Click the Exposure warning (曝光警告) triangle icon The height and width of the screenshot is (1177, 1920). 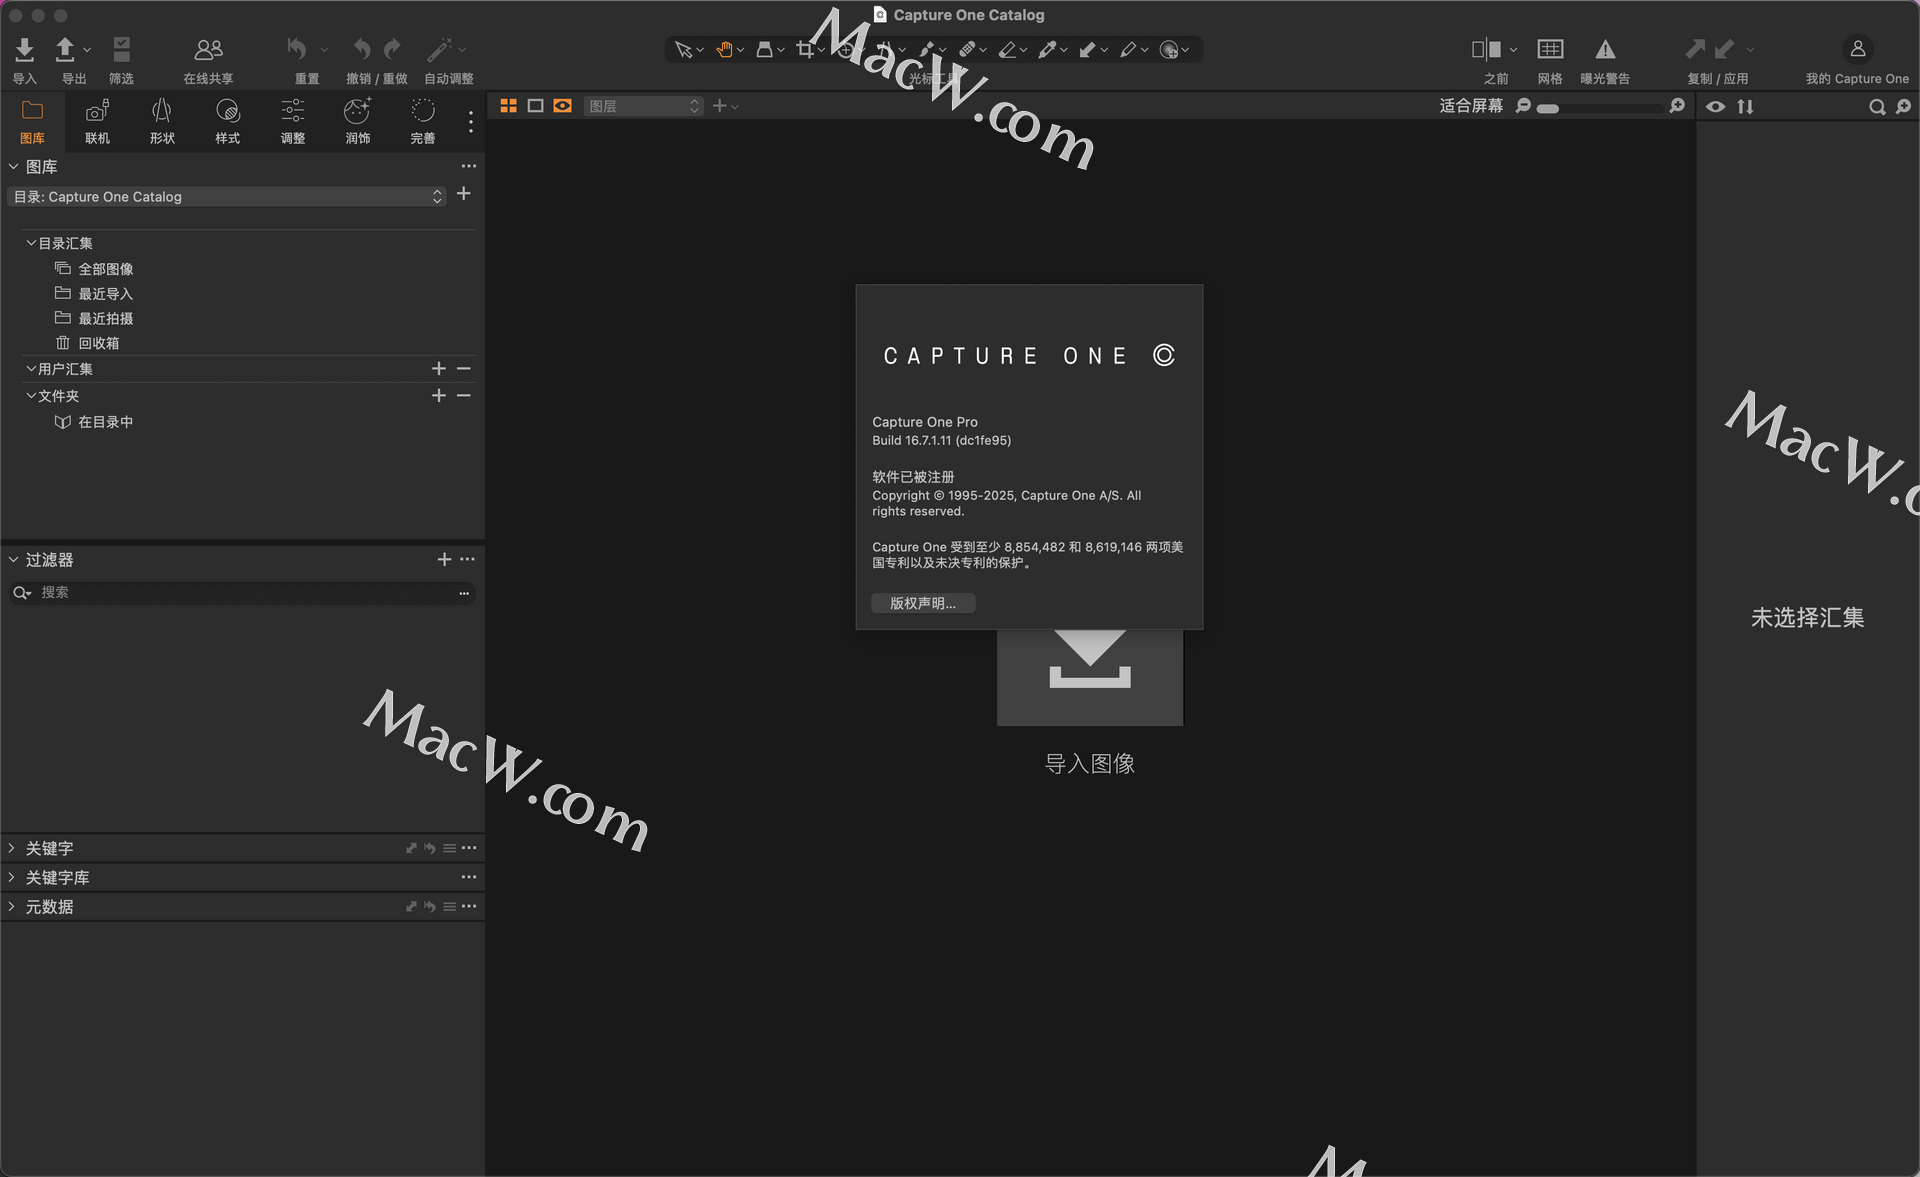[1605, 50]
